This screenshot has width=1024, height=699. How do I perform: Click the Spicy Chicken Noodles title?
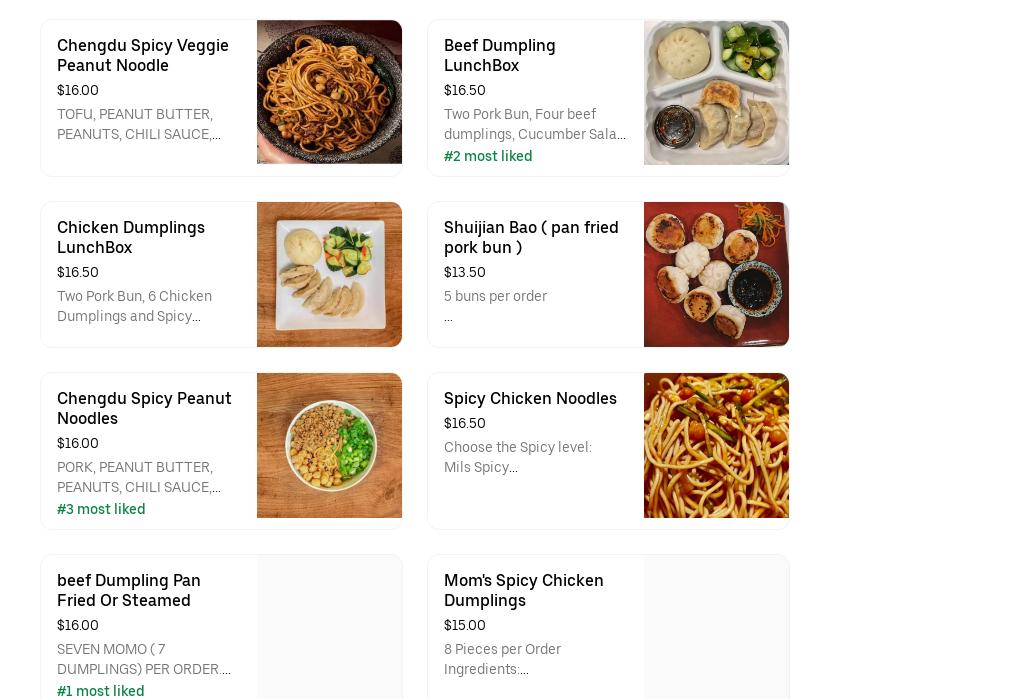tap(530, 398)
